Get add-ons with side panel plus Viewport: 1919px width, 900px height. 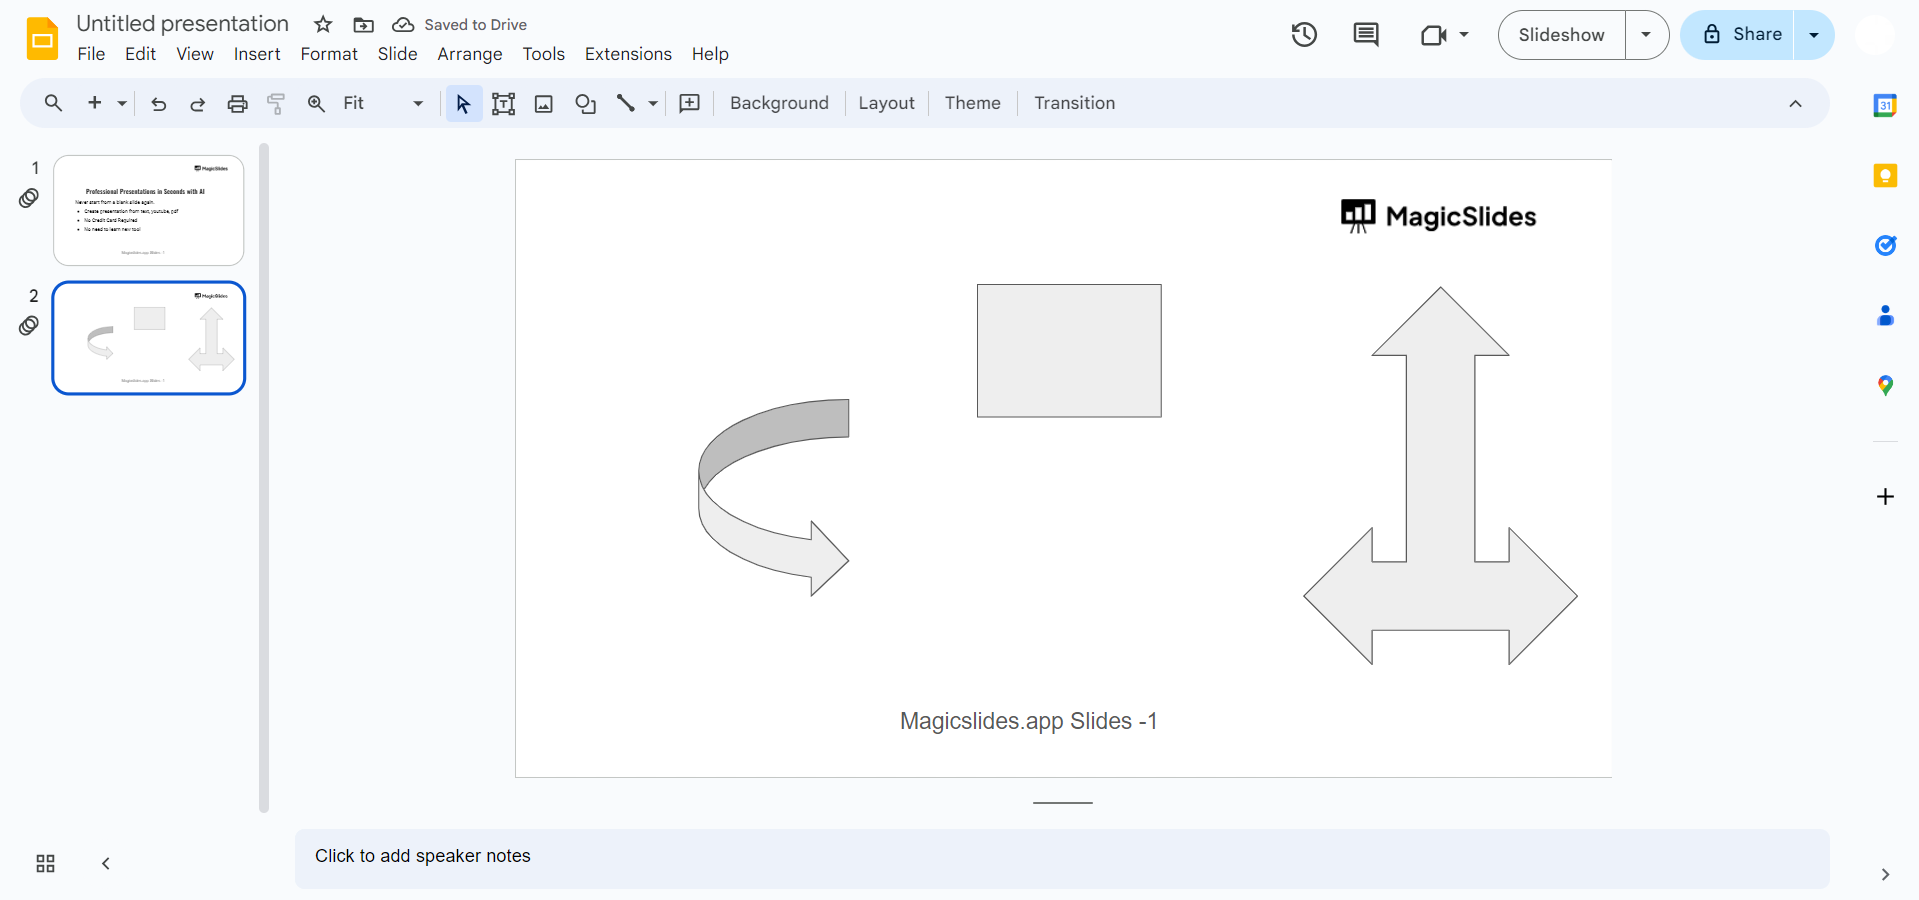pyautogui.click(x=1885, y=497)
